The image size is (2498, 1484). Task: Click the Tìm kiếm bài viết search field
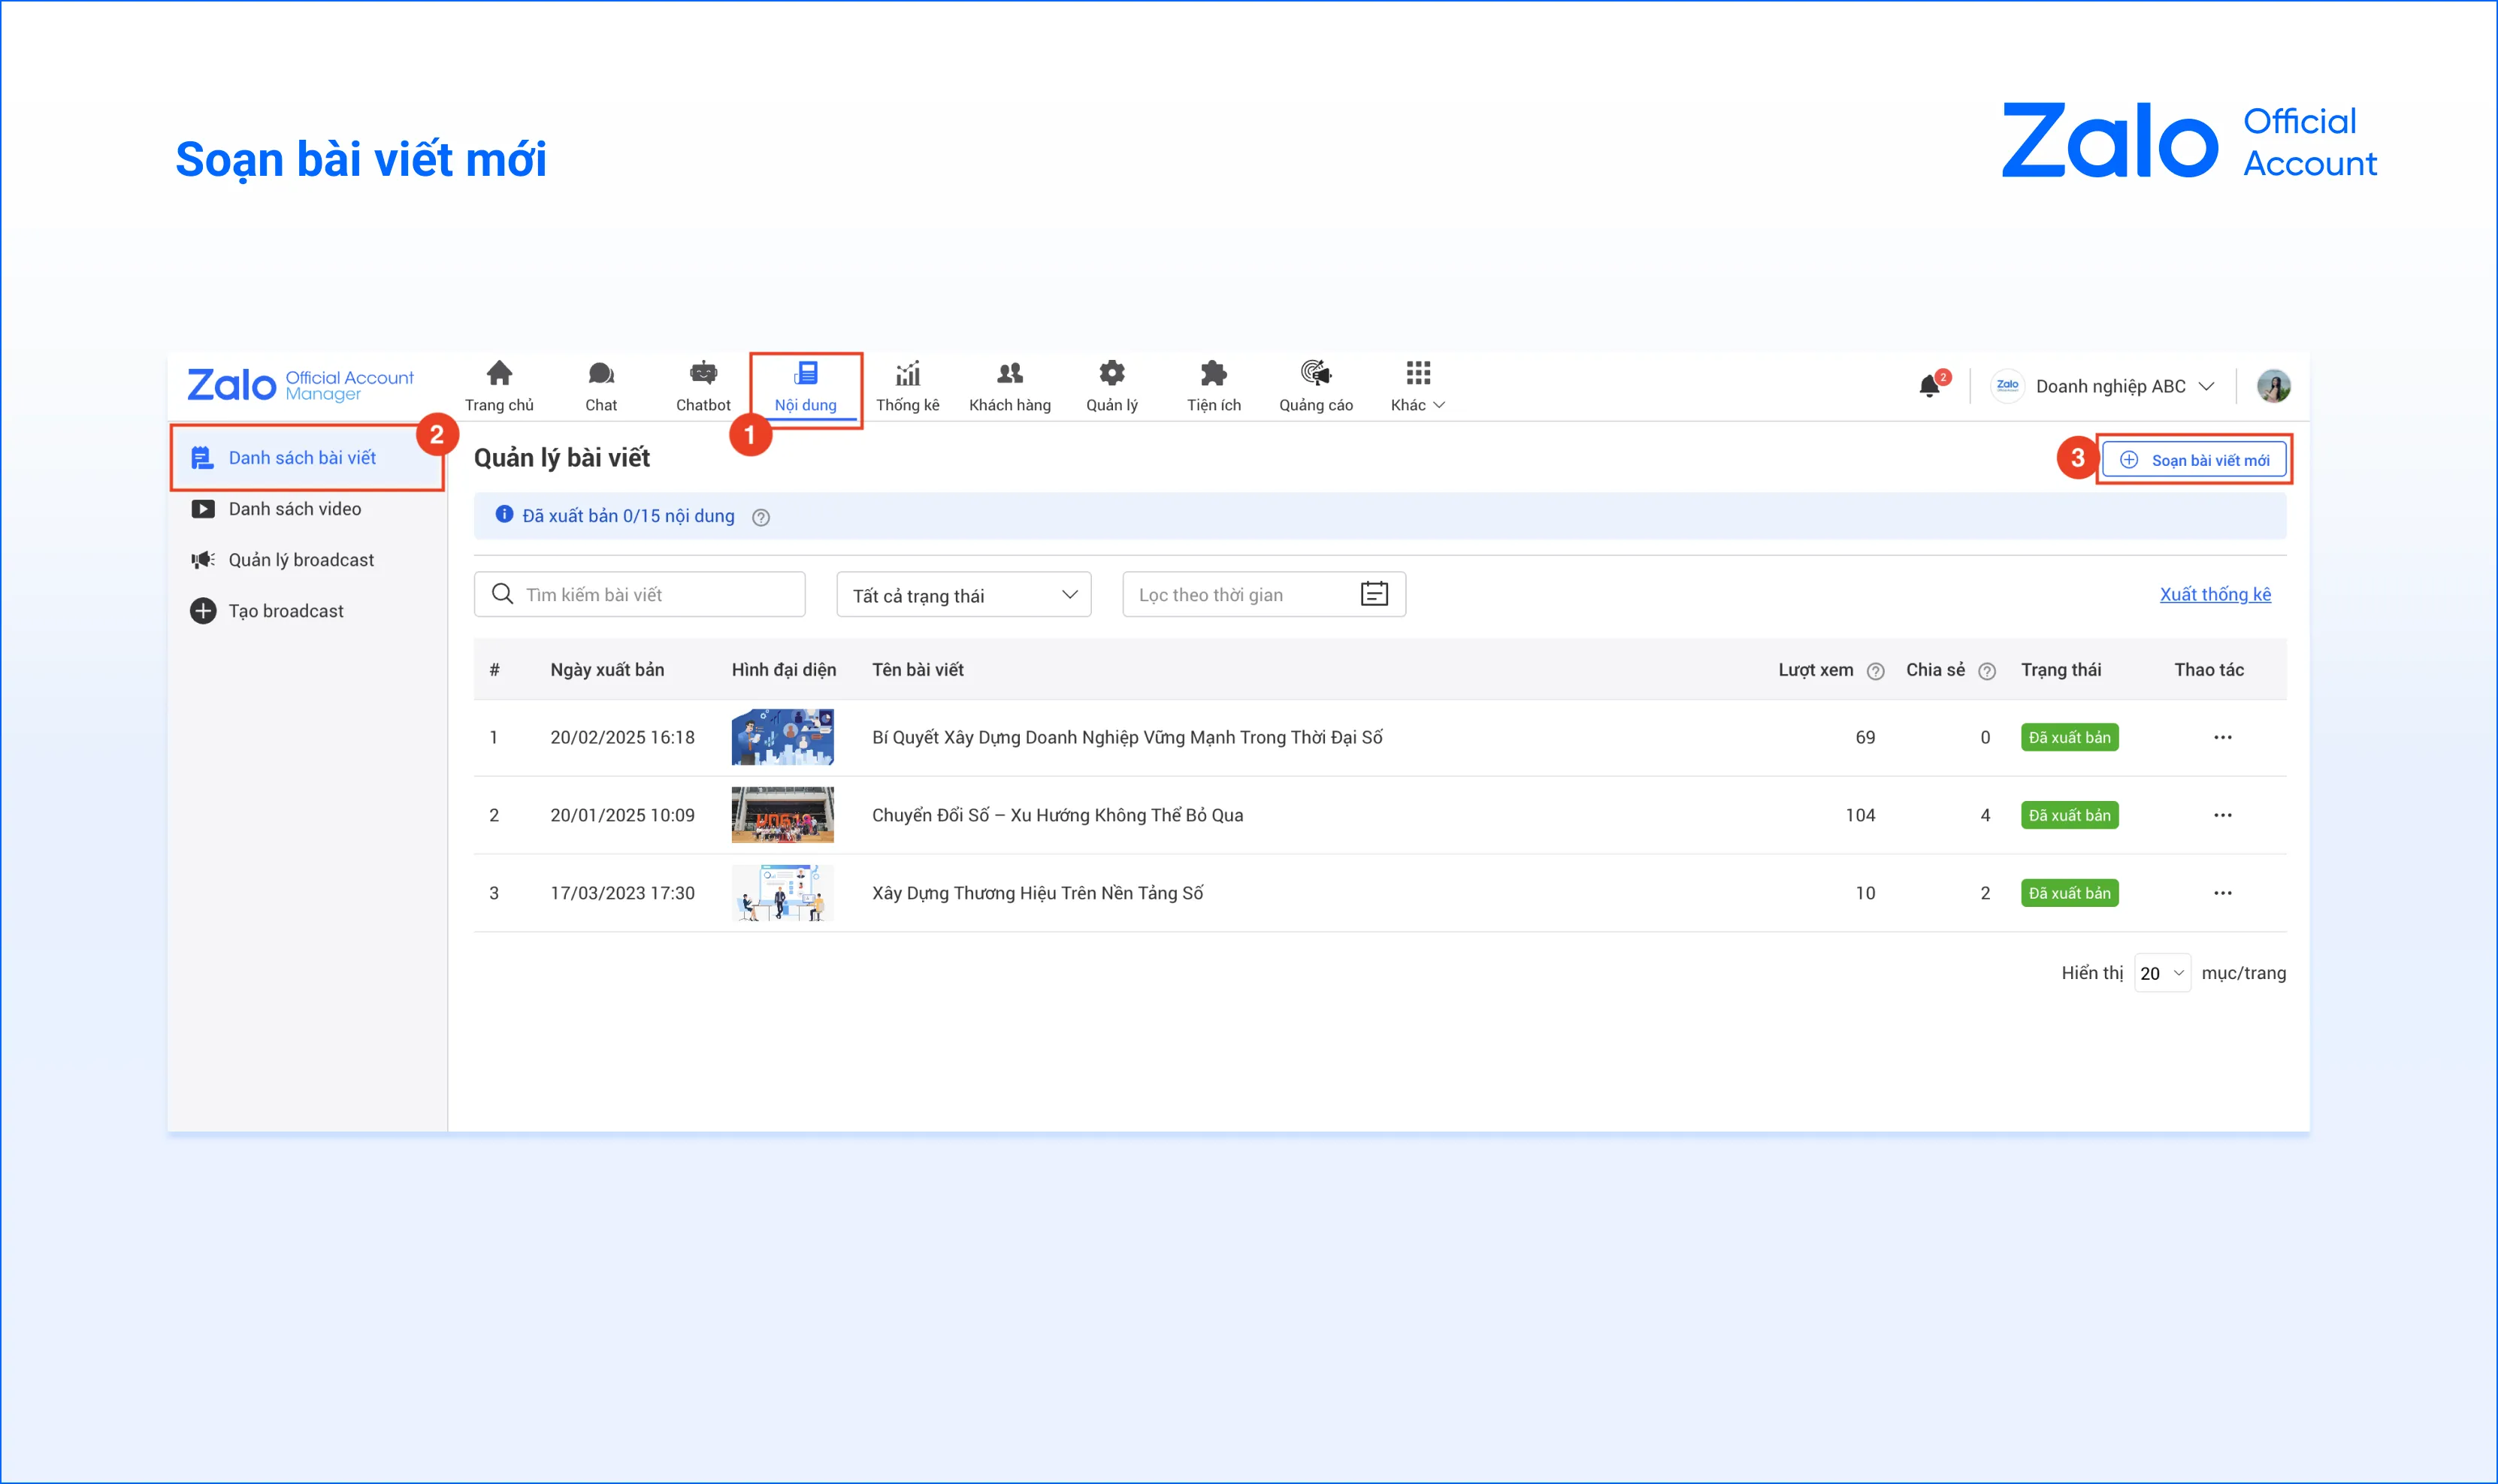640,595
